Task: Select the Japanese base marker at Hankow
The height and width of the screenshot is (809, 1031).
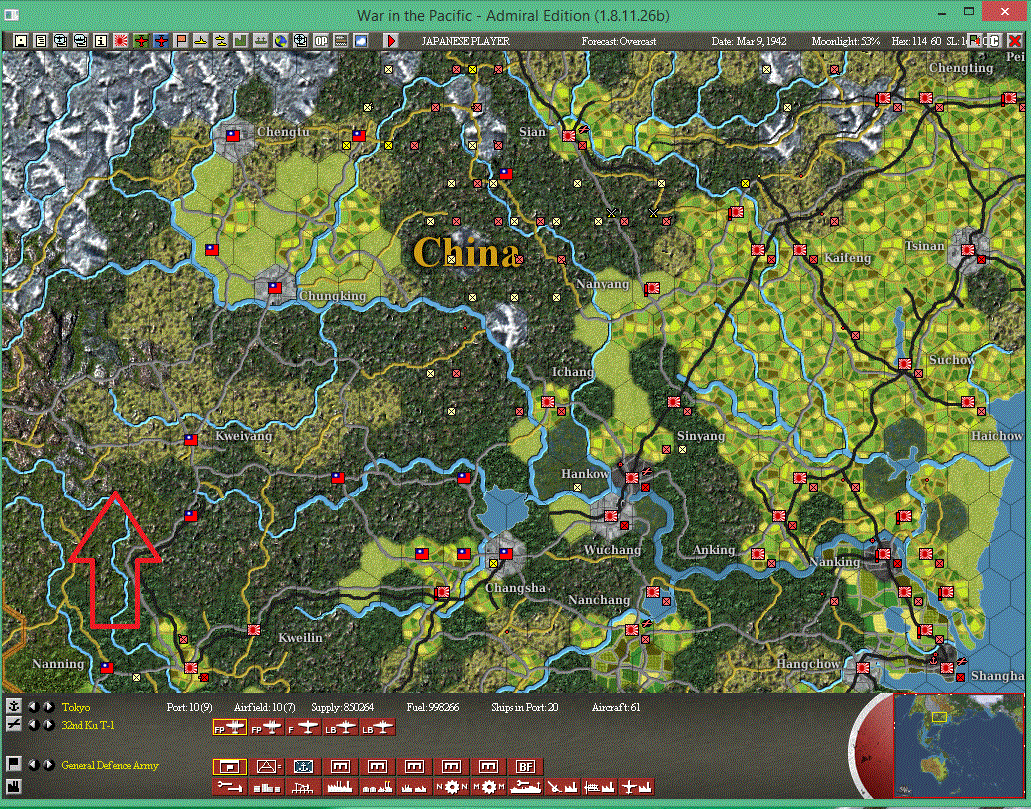Action: pos(632,478)
